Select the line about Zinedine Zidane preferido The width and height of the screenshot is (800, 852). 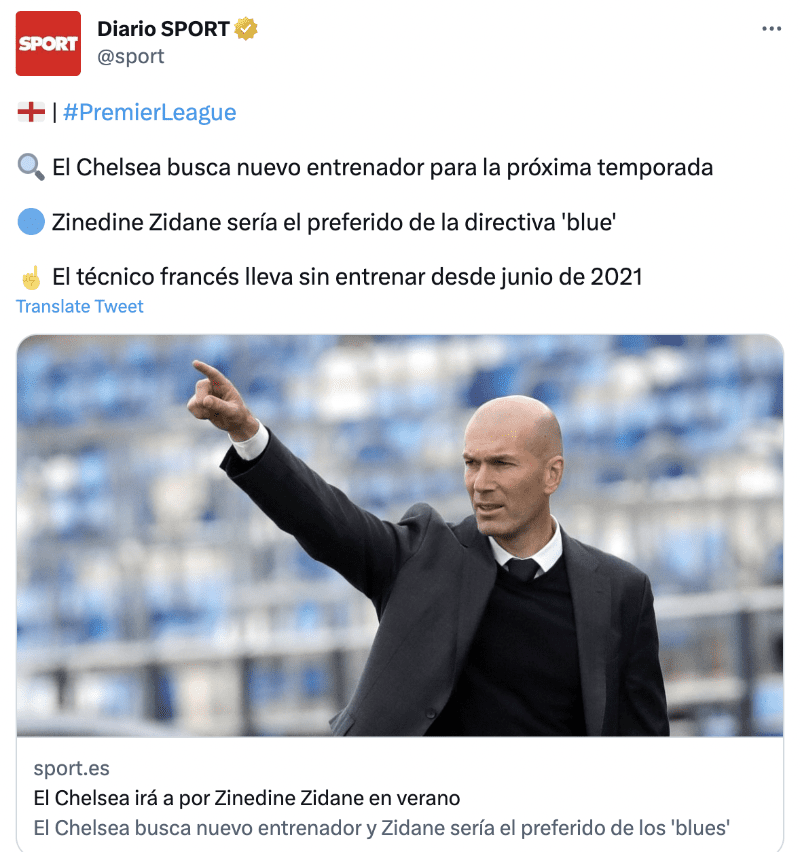pos(334,222)
